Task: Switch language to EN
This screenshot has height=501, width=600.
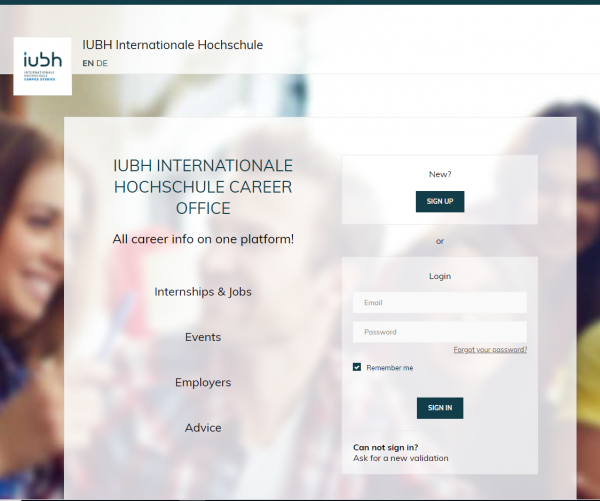Action: 88,63
